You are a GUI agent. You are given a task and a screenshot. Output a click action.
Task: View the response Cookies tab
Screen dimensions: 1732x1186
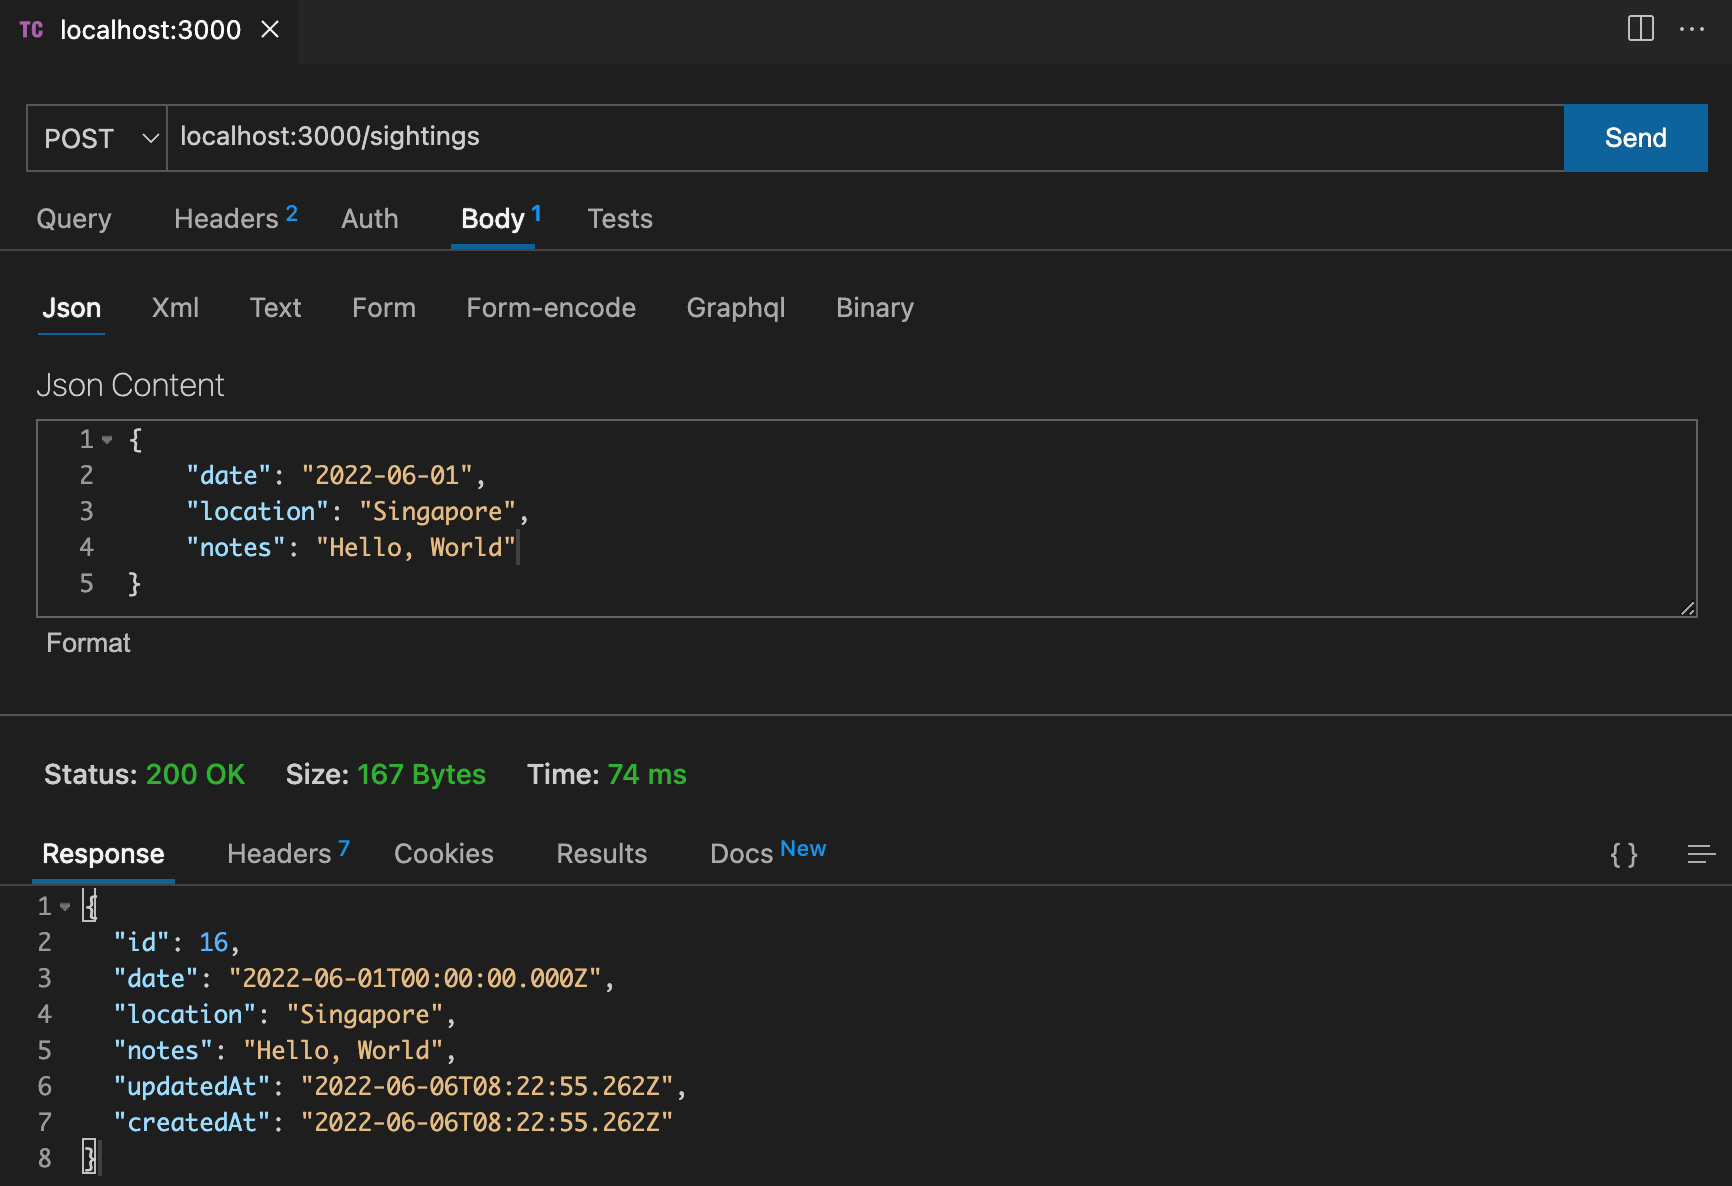point(444,854)
